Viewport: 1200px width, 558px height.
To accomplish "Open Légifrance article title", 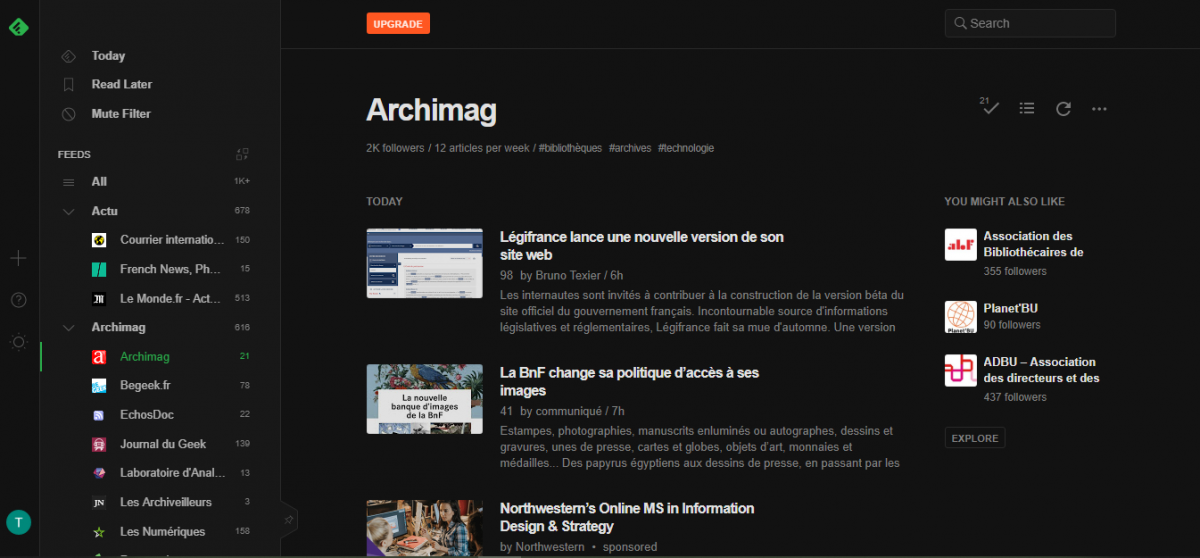I will 642,246.
